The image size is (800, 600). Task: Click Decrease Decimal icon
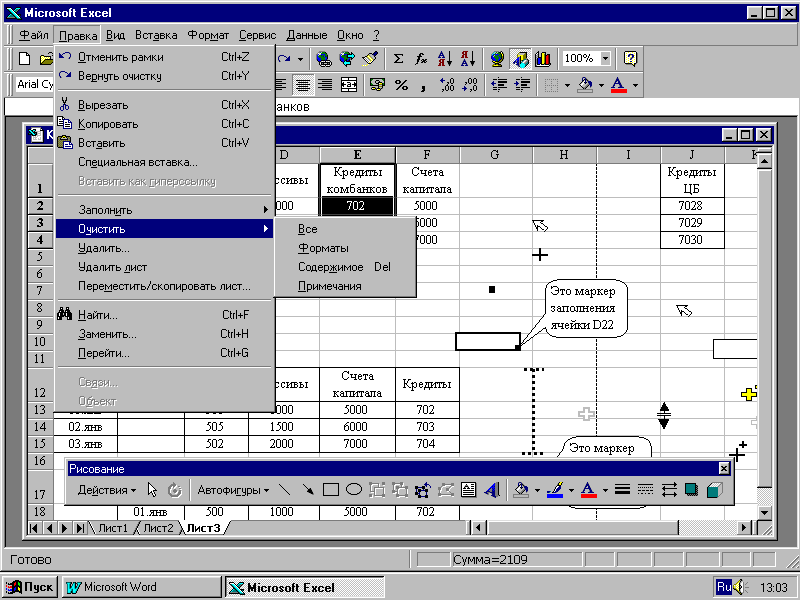coord(470,85)
